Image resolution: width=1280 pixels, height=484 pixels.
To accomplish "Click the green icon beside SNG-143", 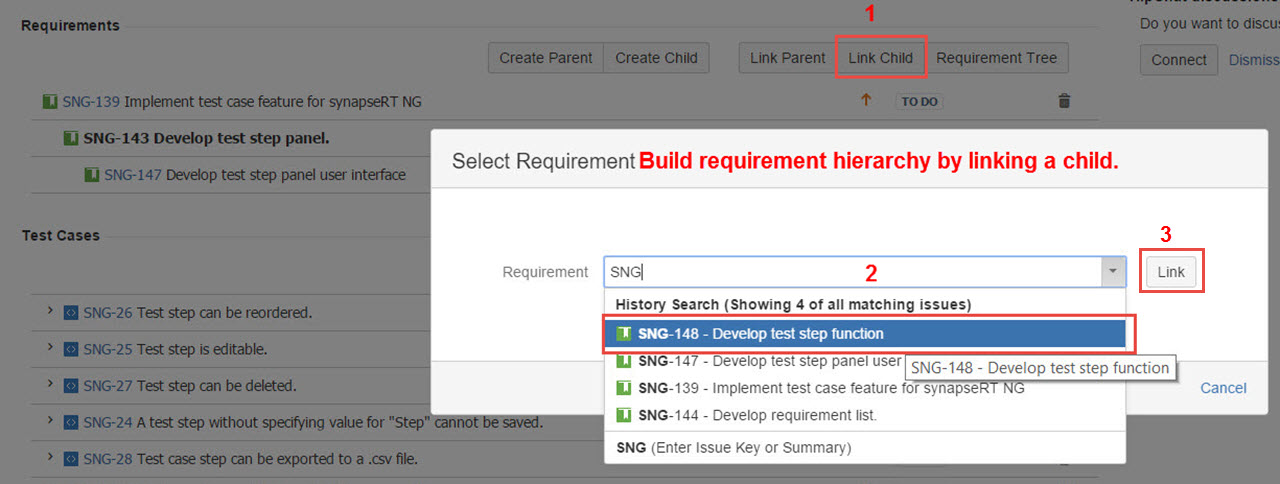I will [71, 138].
